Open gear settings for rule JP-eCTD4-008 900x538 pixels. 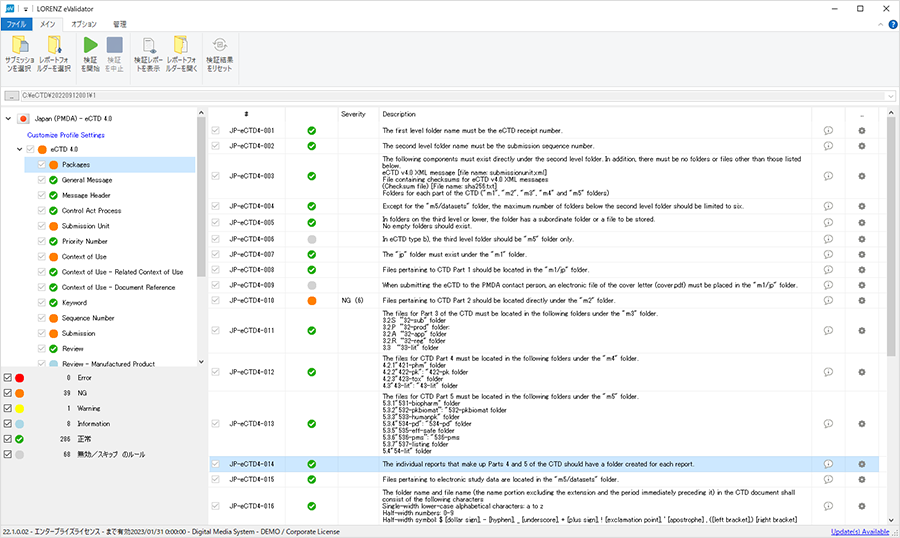pyautogui.click(x=862, y=270)
